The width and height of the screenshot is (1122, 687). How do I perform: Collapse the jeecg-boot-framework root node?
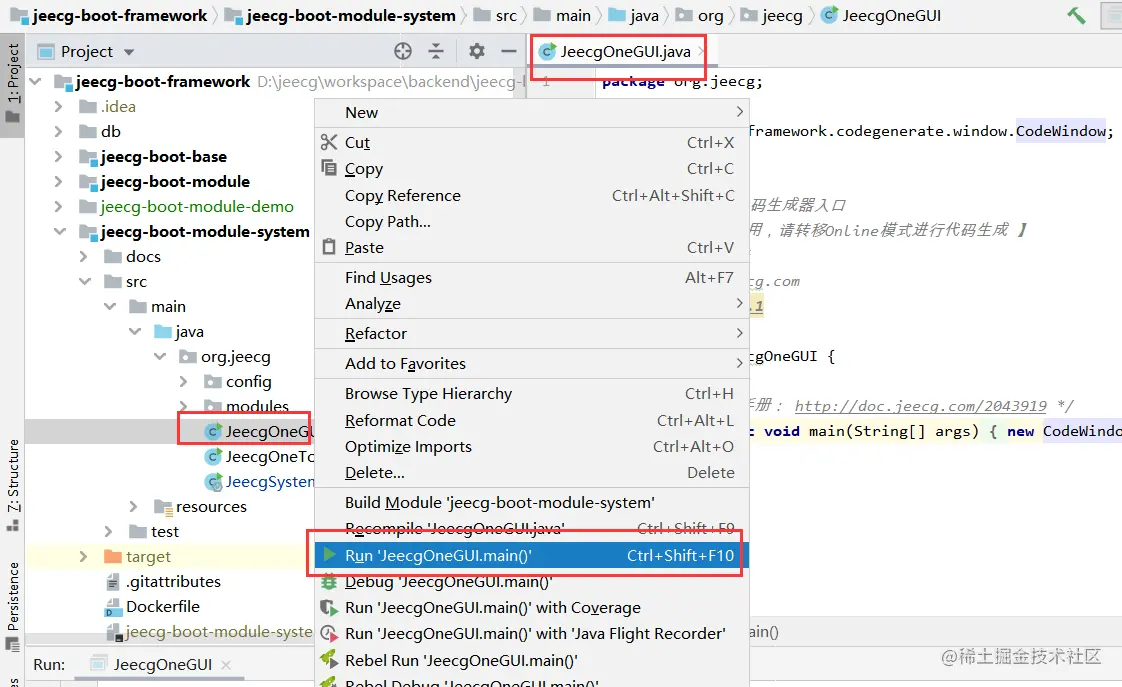(x=35, y=82)
